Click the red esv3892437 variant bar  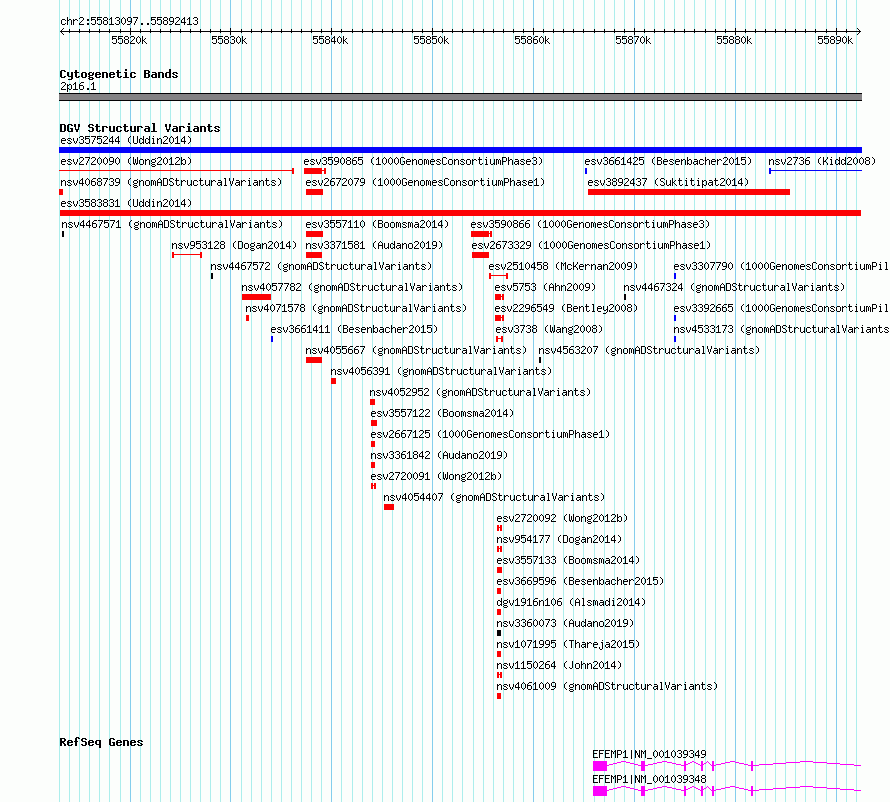click(689, 192)
